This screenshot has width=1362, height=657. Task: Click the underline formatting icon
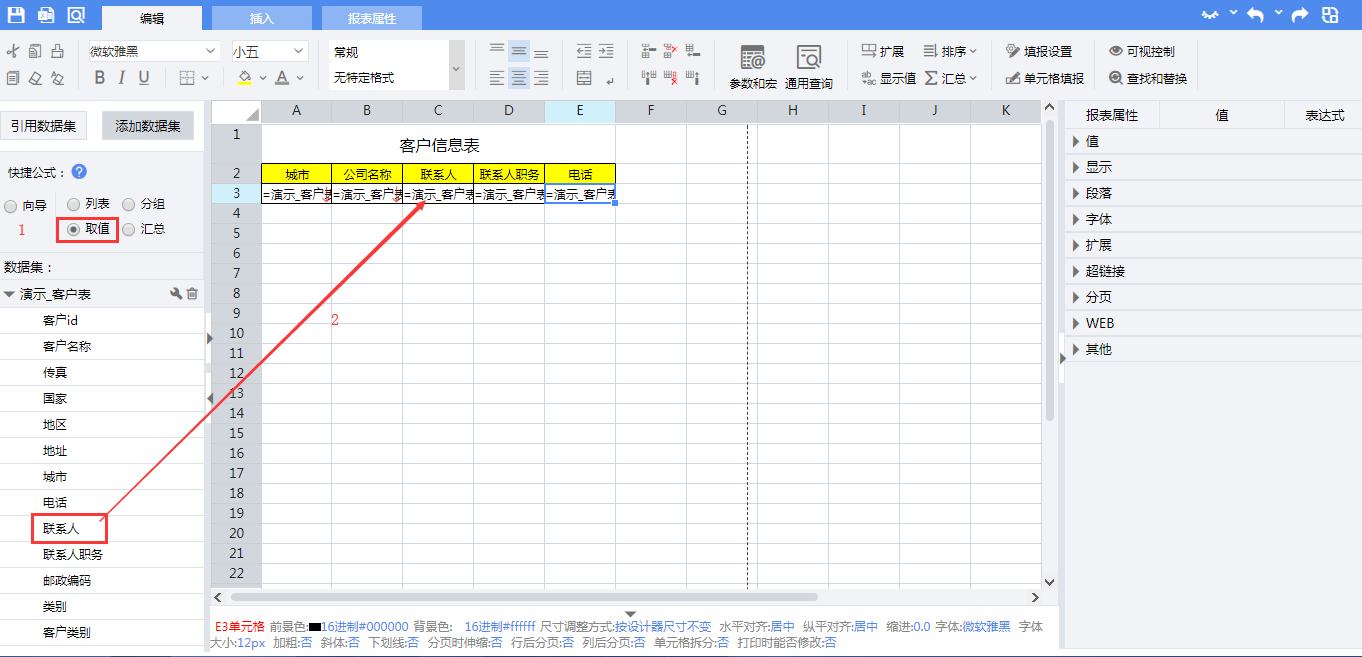pos(144,78)
